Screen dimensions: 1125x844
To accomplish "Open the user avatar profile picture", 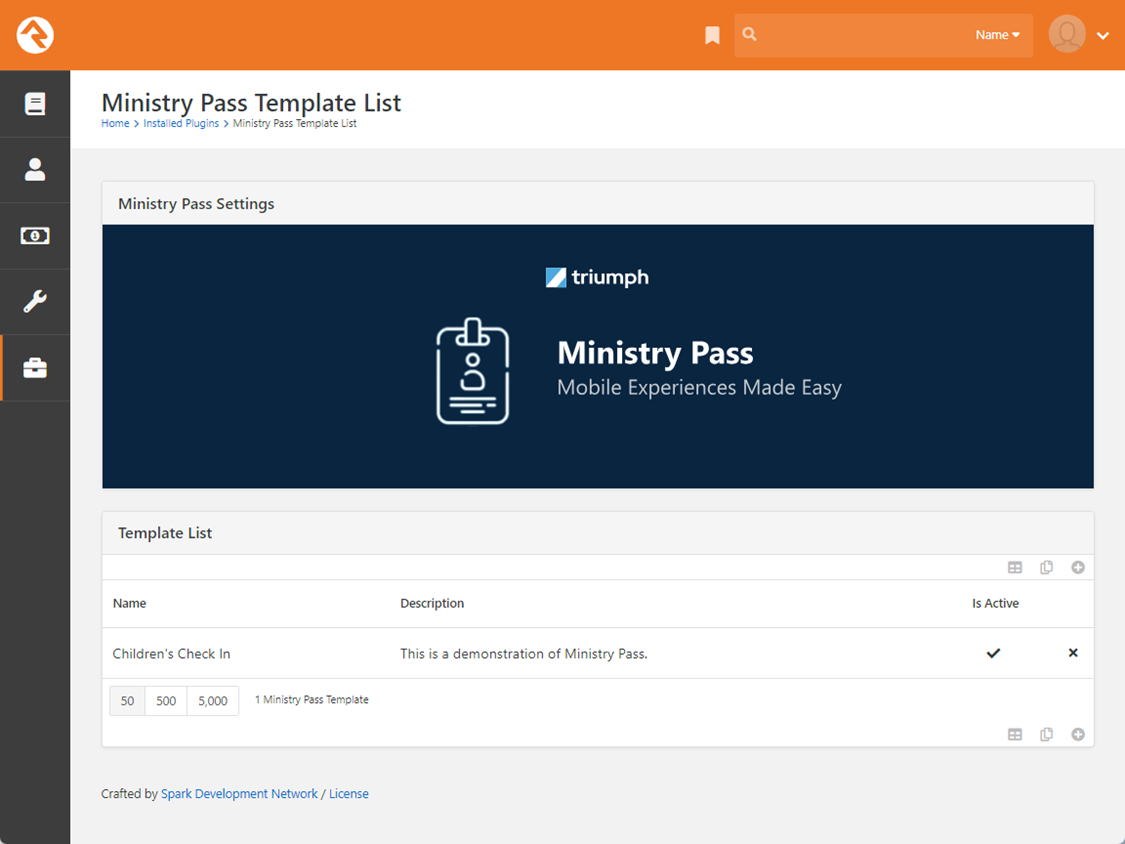I will (1067, 34).
